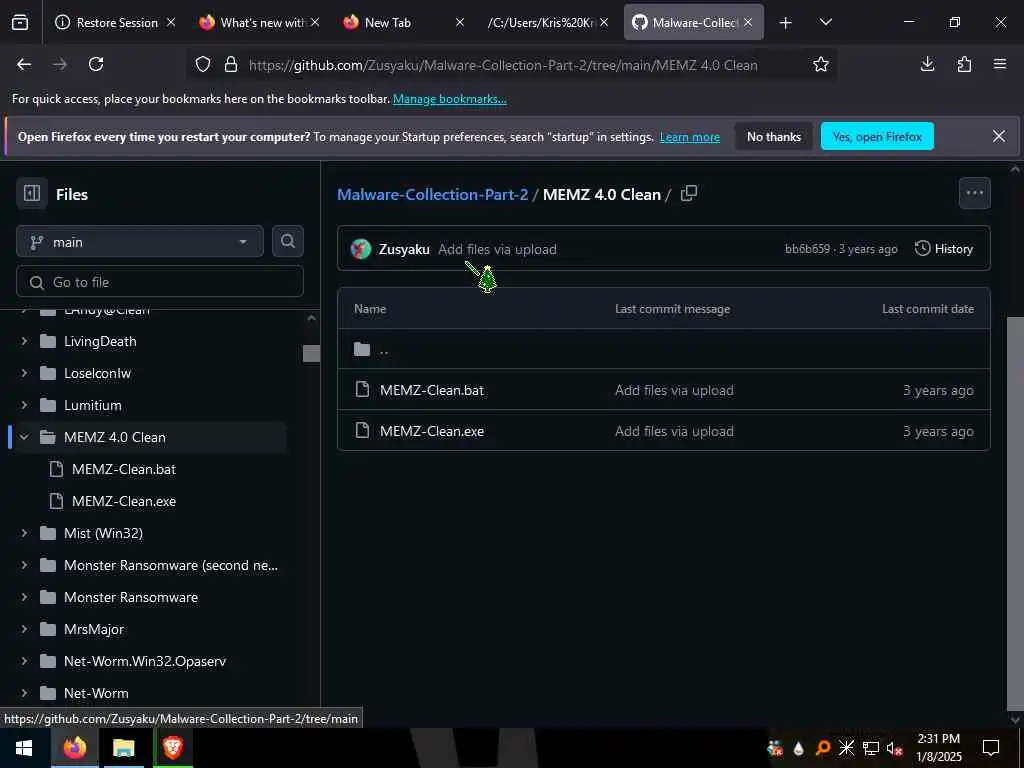Viewport: 1024px width, 768px height.
Task: Open the Windows Start menu
Action: pos(25,748)
